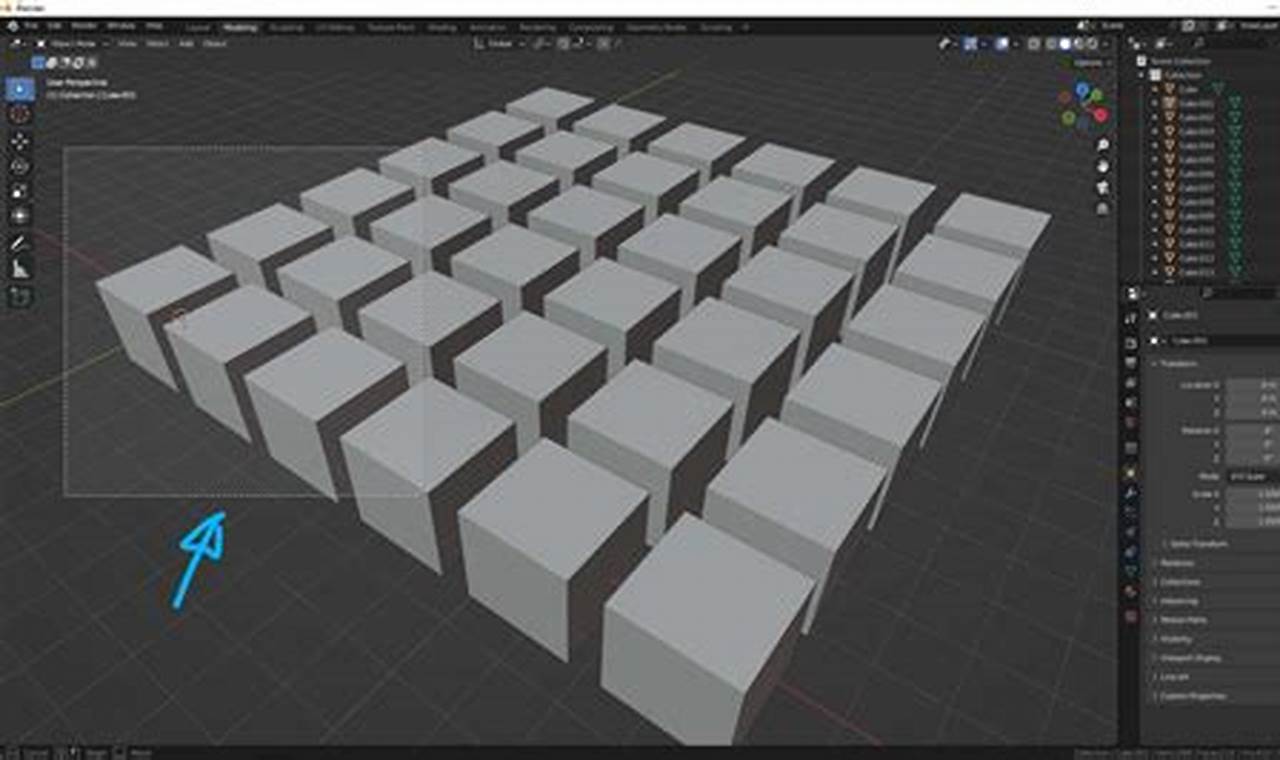Switch to the Sculpting workspace tab

click(x=287, y=28)
